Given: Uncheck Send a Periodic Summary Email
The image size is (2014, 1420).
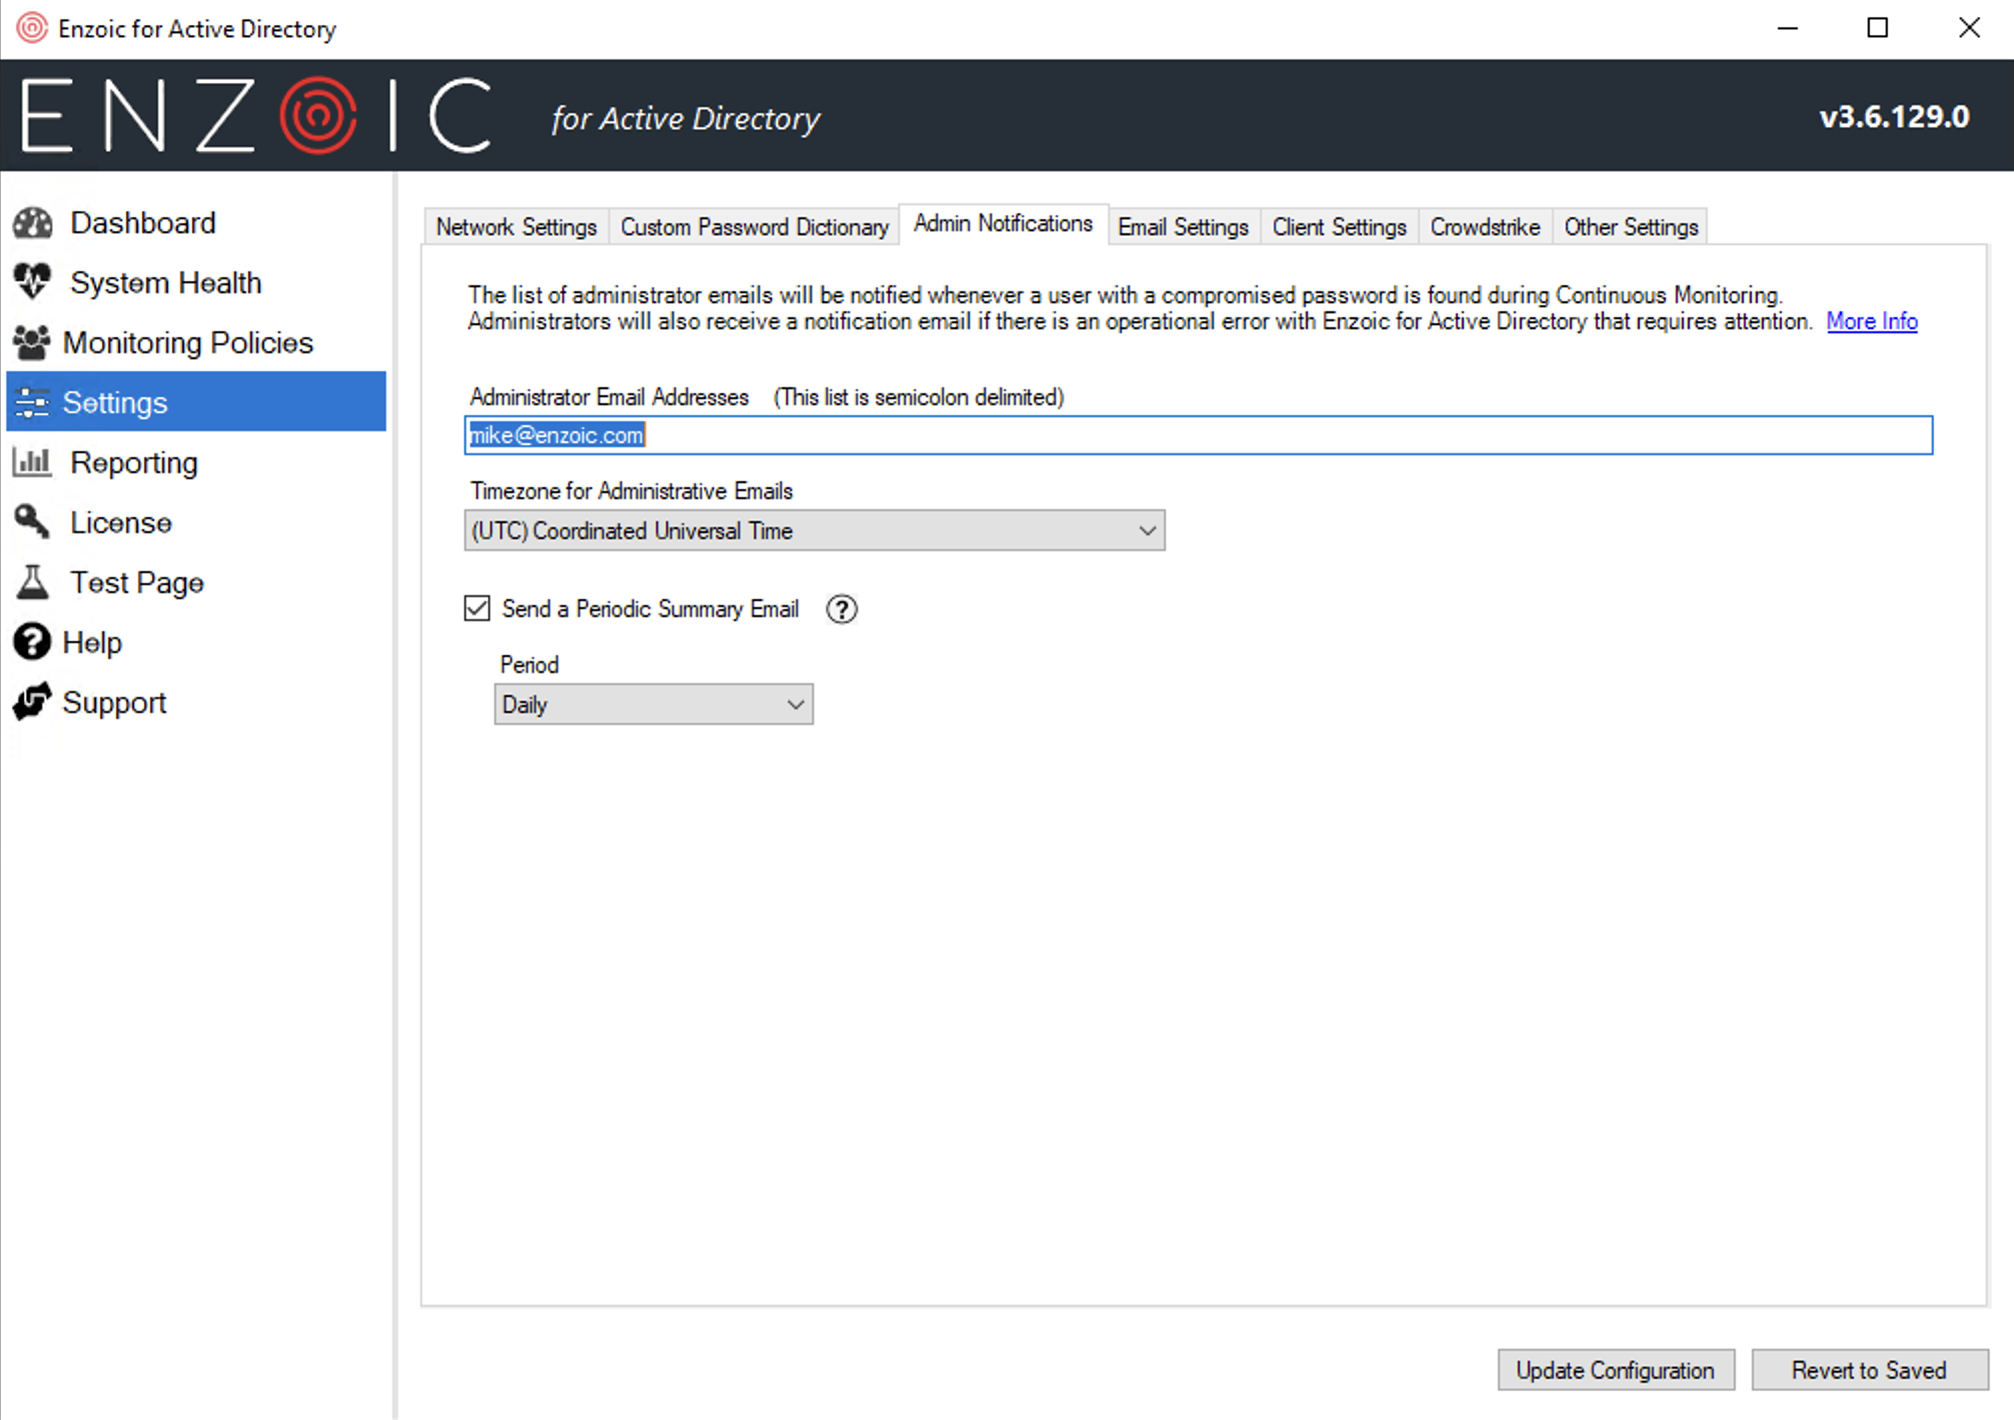Looking at the screenshot, I should 477,608.
